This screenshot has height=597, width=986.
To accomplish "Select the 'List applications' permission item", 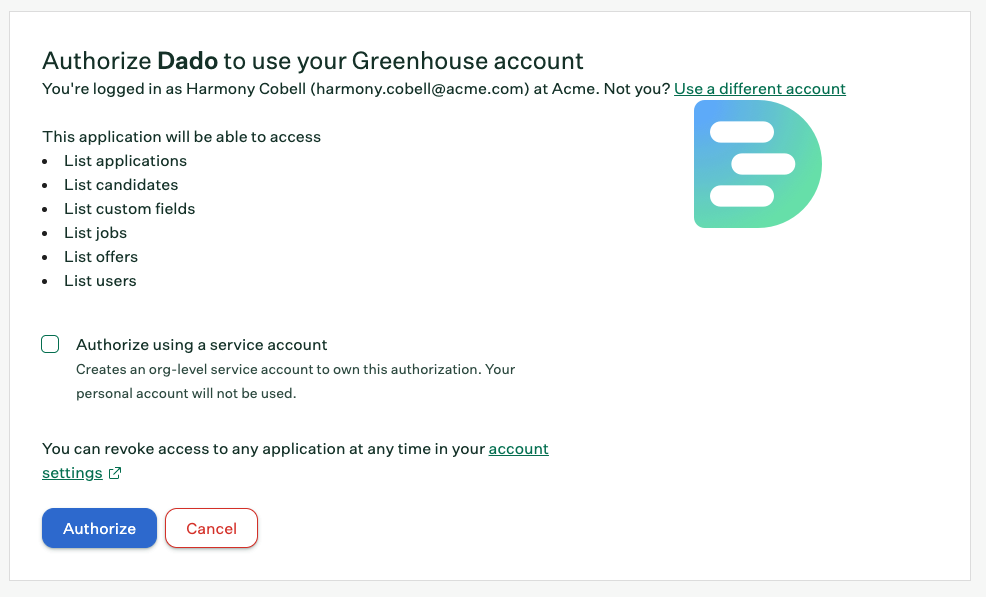I will 125,161.
